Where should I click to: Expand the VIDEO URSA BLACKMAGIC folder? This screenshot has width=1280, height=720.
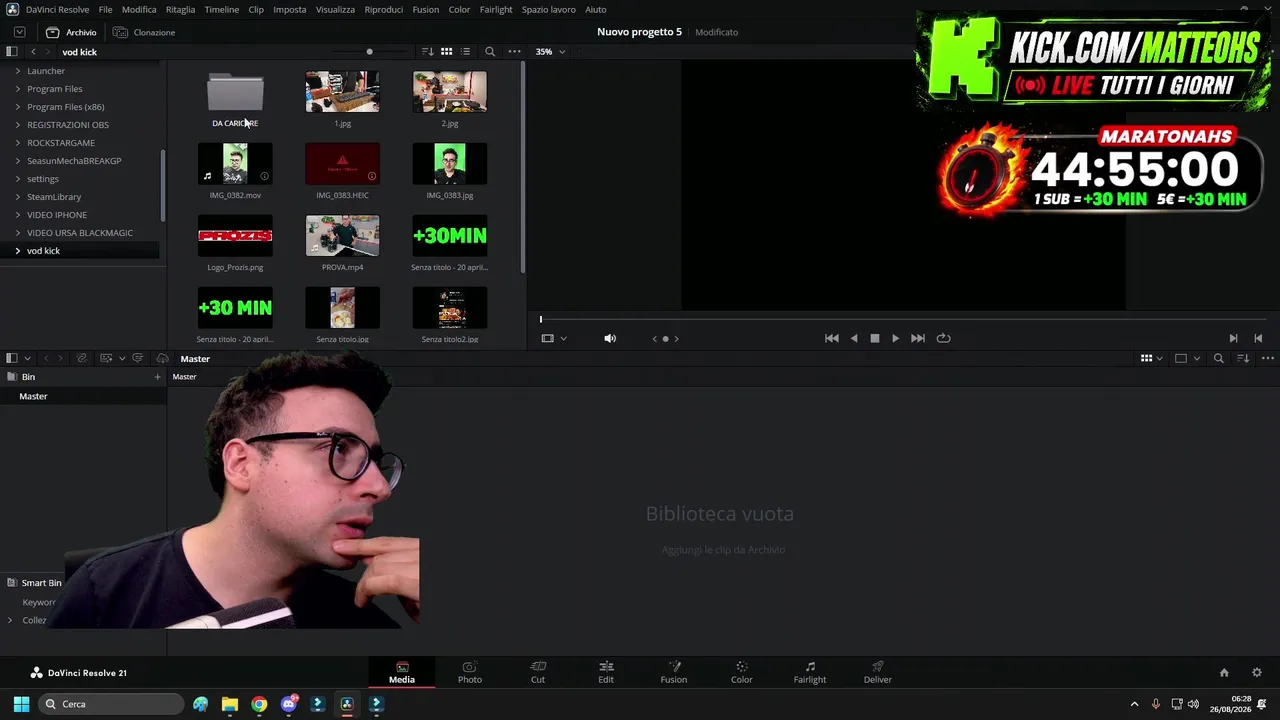coord(17,233)
